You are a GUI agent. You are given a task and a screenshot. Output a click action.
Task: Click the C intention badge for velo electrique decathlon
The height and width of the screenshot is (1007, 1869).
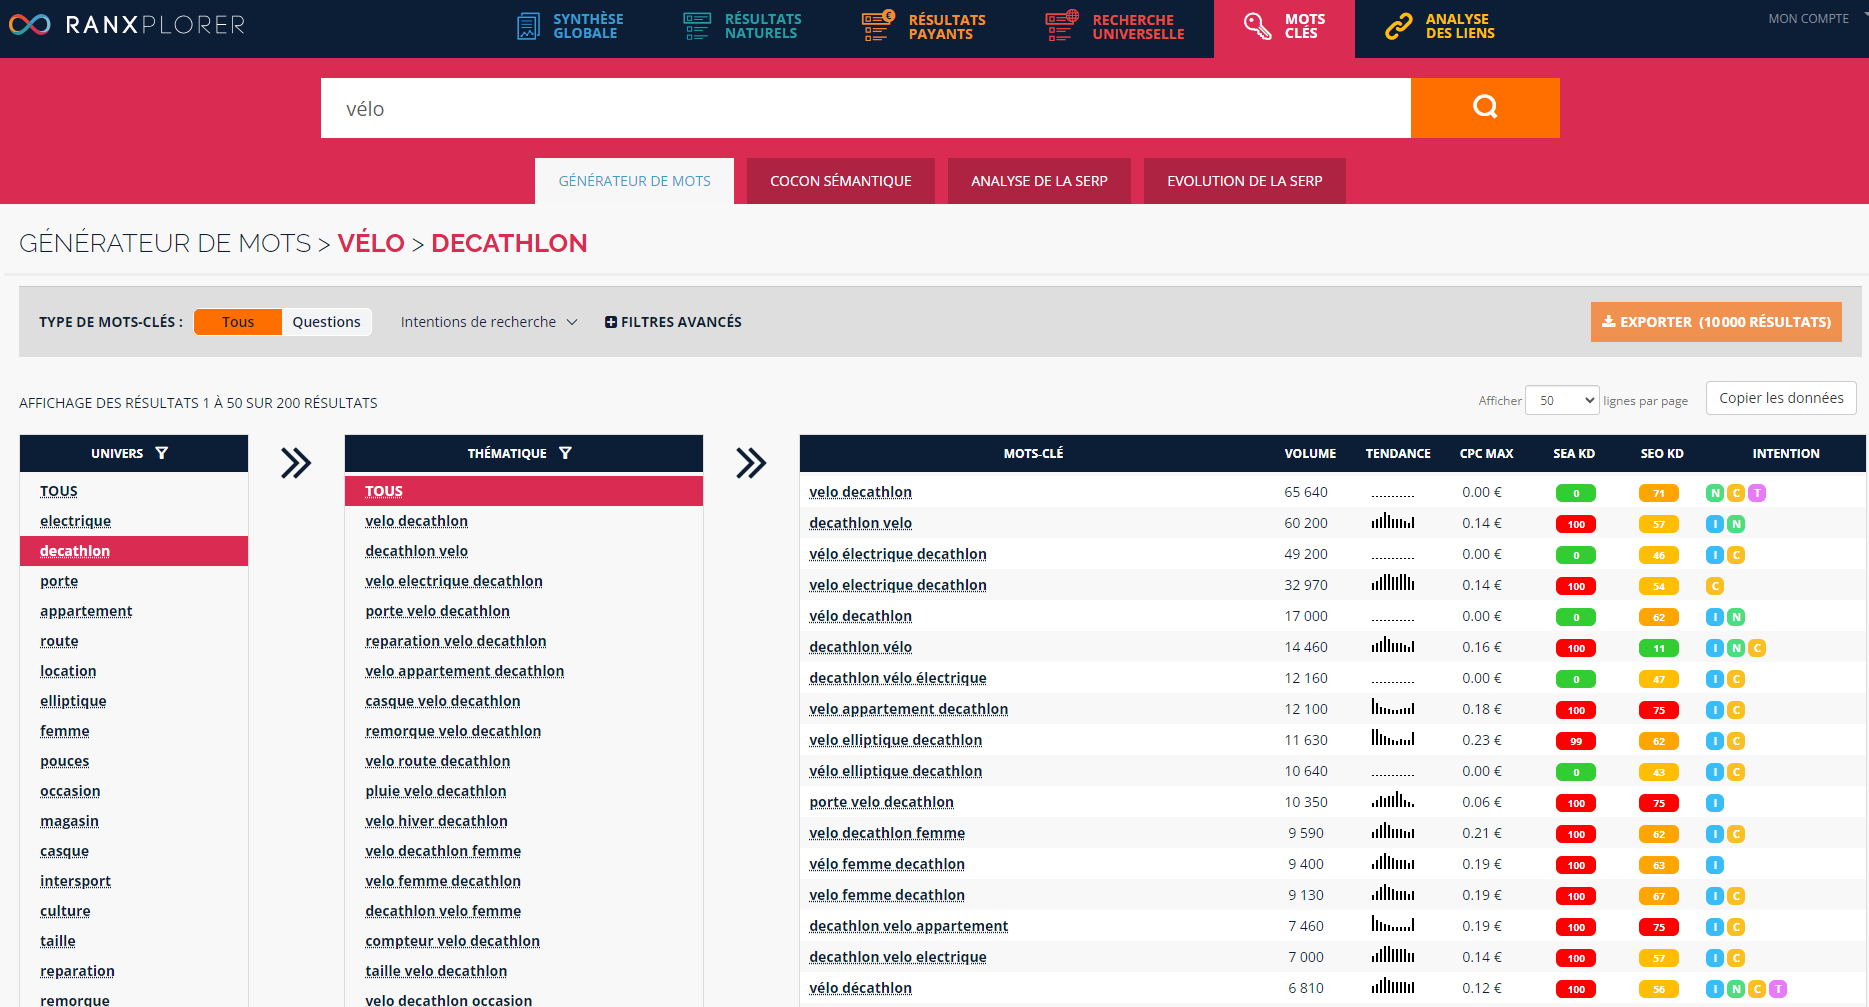1715,586
